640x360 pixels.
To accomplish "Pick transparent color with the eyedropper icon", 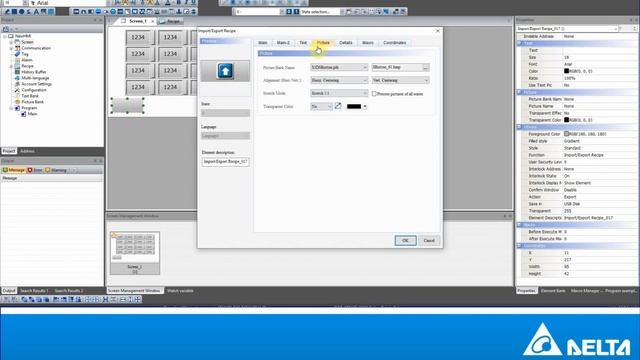I will click(x=338, y=106).
